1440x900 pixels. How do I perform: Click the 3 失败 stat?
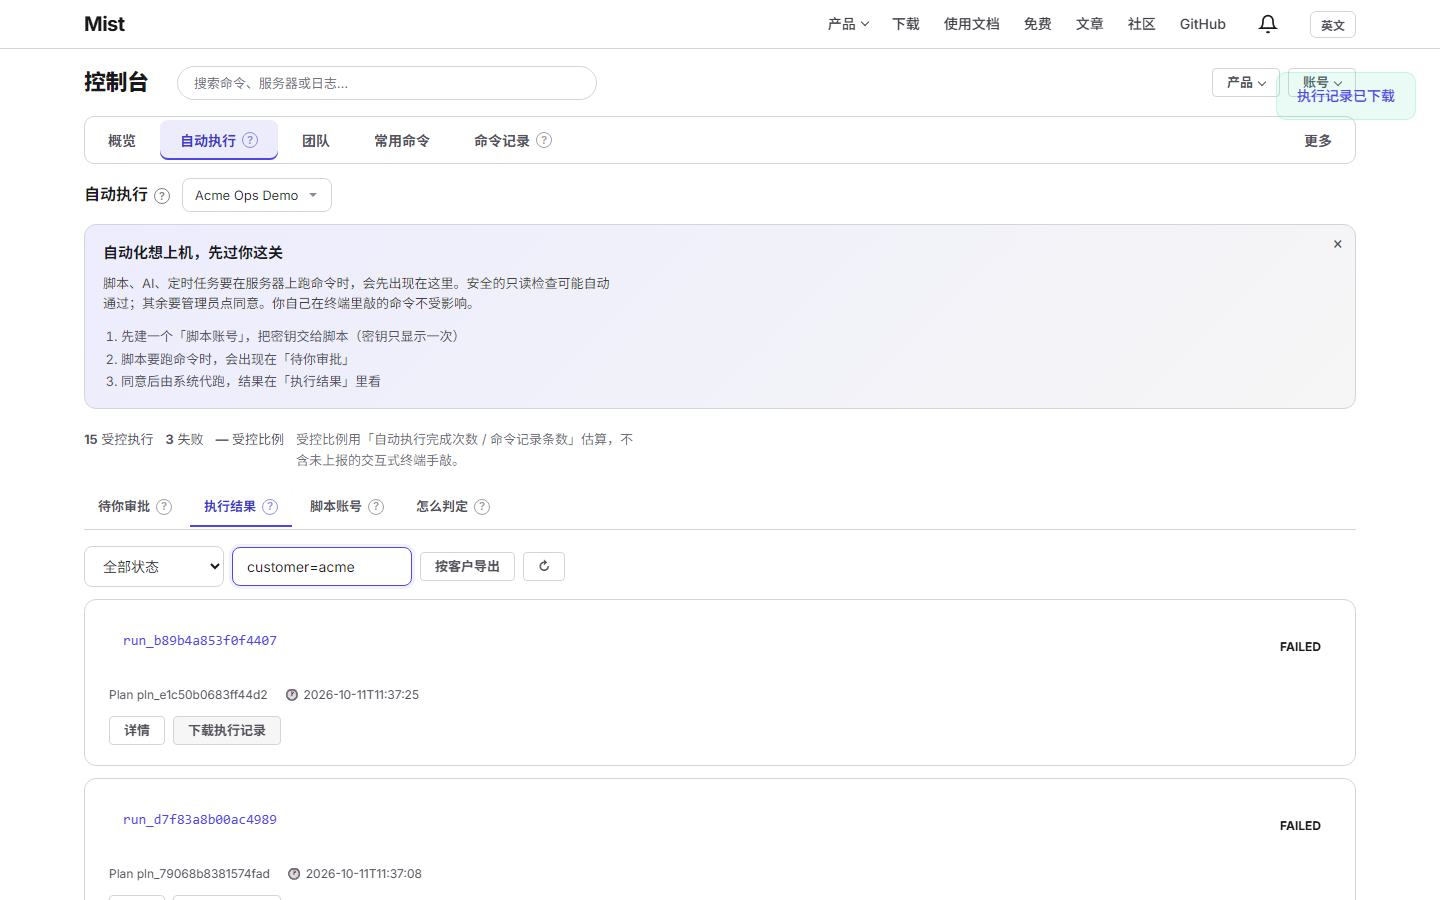[184, 439]
